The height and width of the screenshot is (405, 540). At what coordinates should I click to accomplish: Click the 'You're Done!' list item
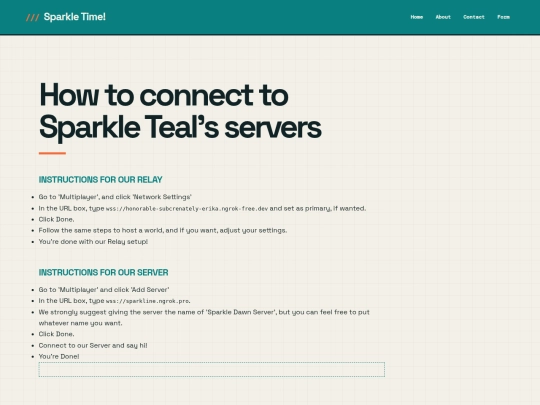[59, 356]
